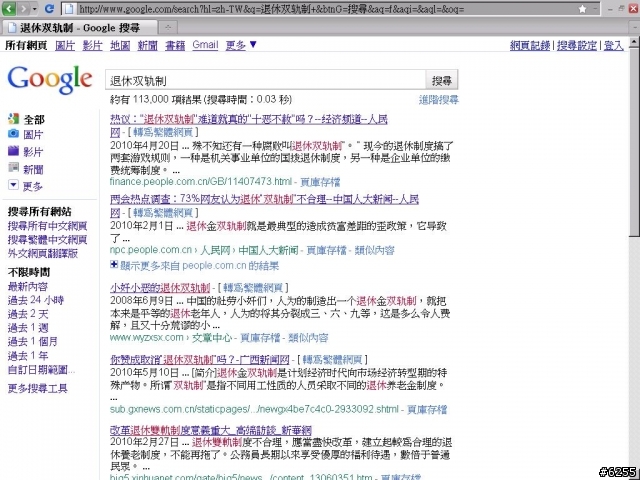
Task: Click 頁庫存檔 for the www.wyzxsx.com result
Action: tap(260, 338)
